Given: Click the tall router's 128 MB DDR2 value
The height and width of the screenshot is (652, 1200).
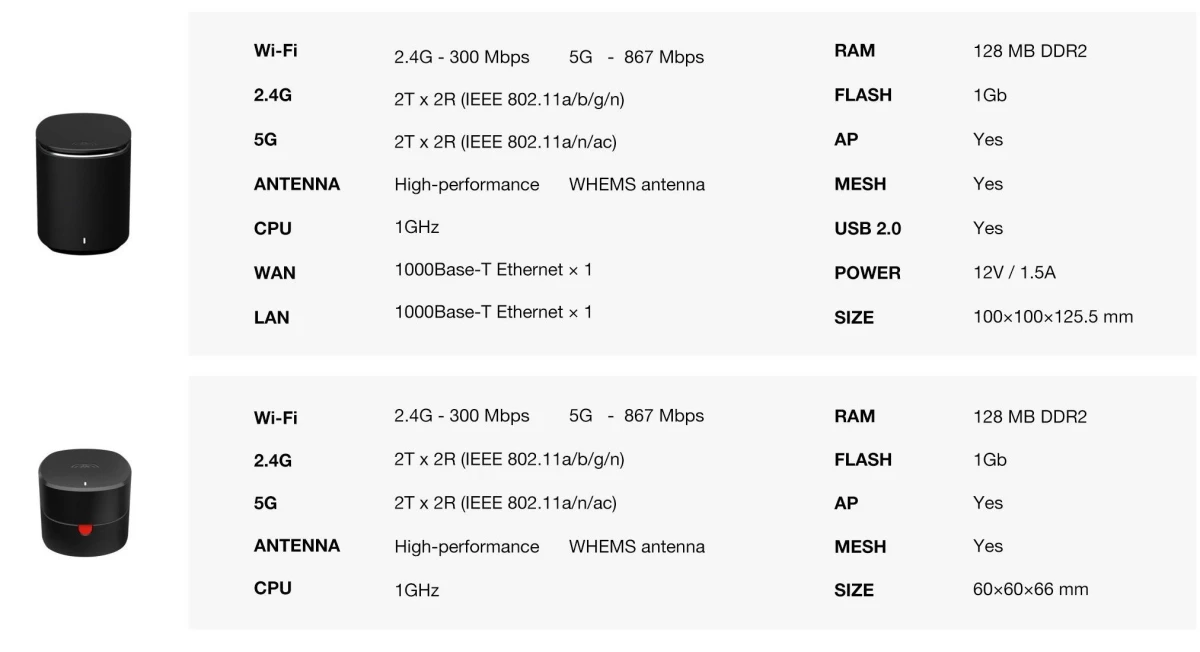Looking at the screenshot, I should 1029,51.
